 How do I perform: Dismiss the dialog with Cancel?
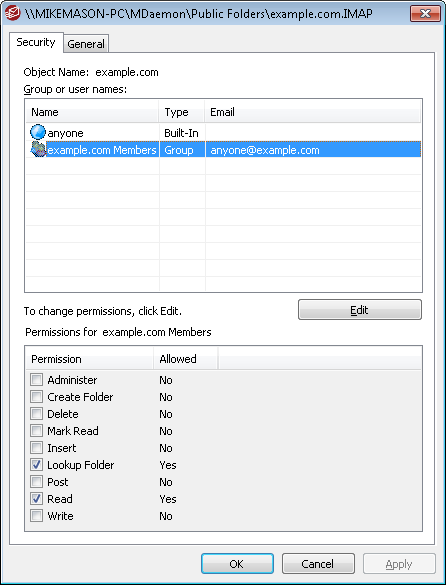tap(318, 563)
